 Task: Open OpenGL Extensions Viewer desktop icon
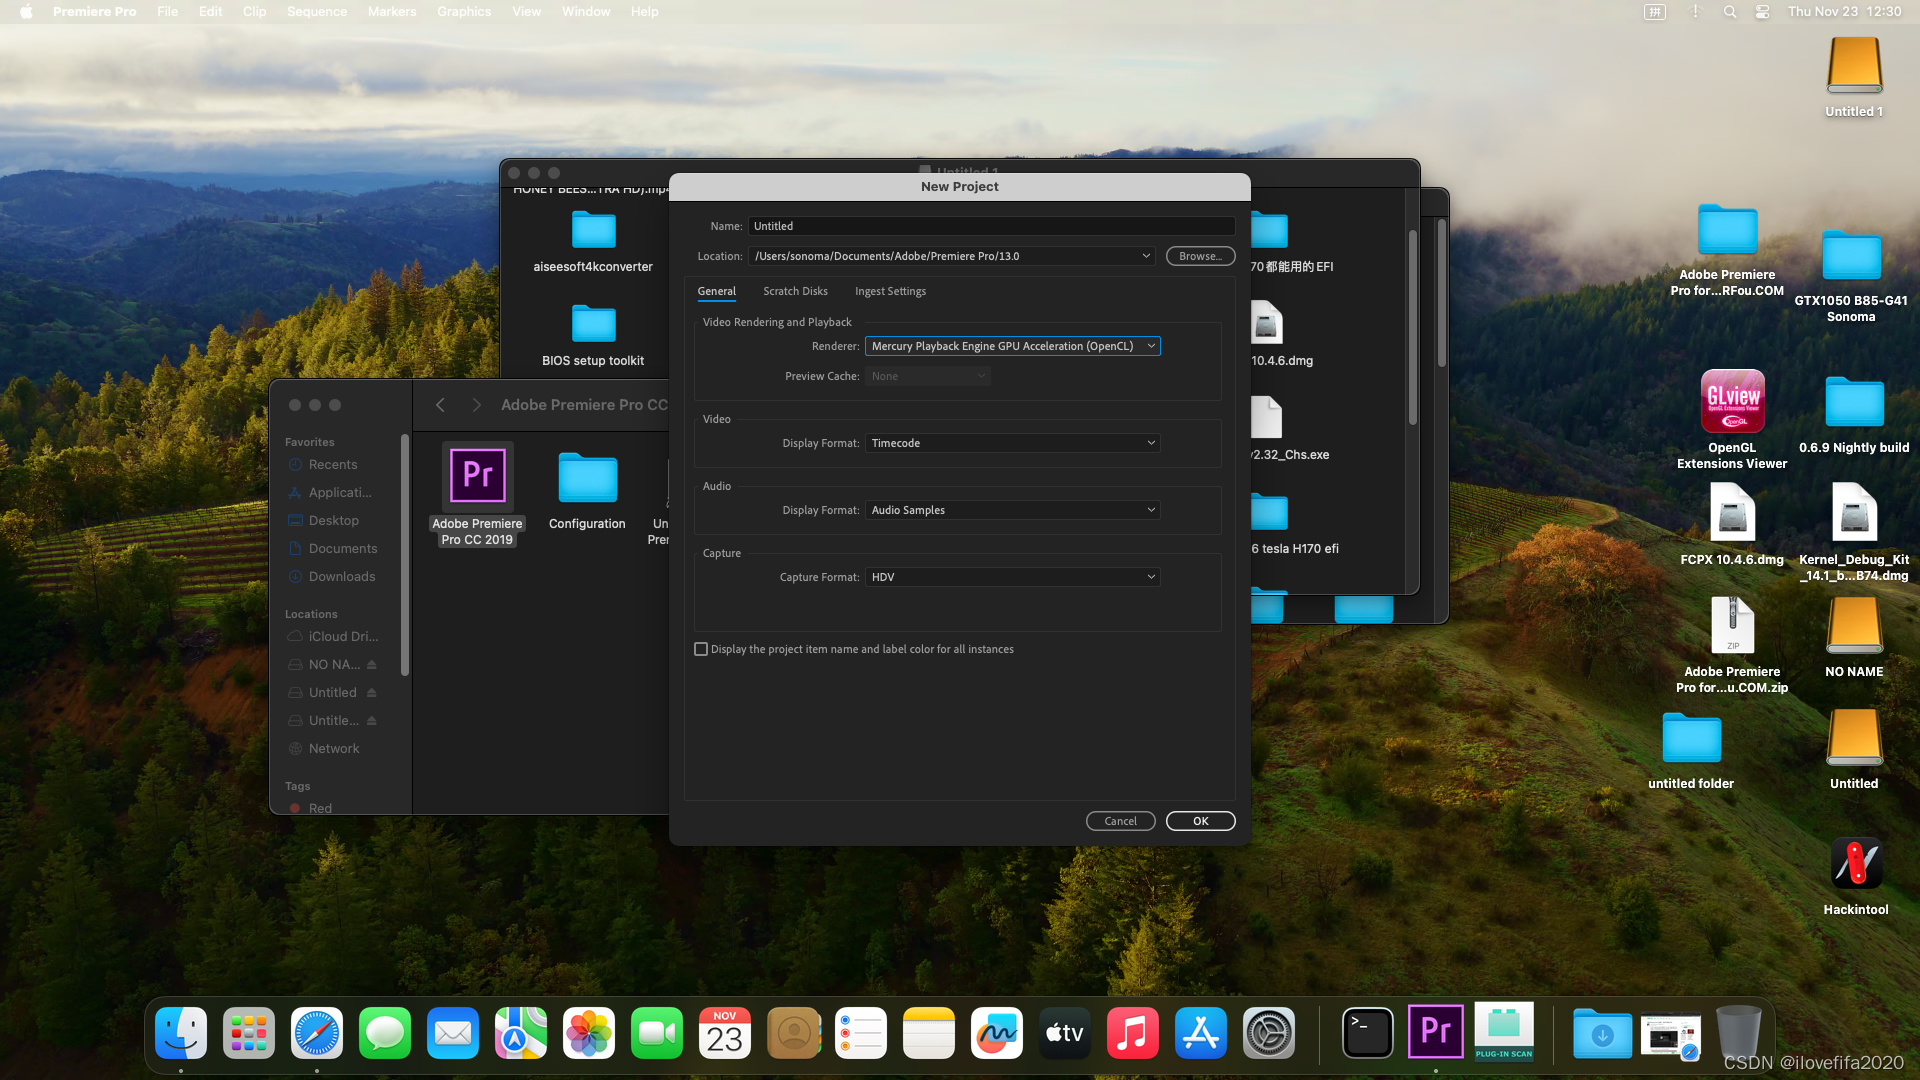1732,402
